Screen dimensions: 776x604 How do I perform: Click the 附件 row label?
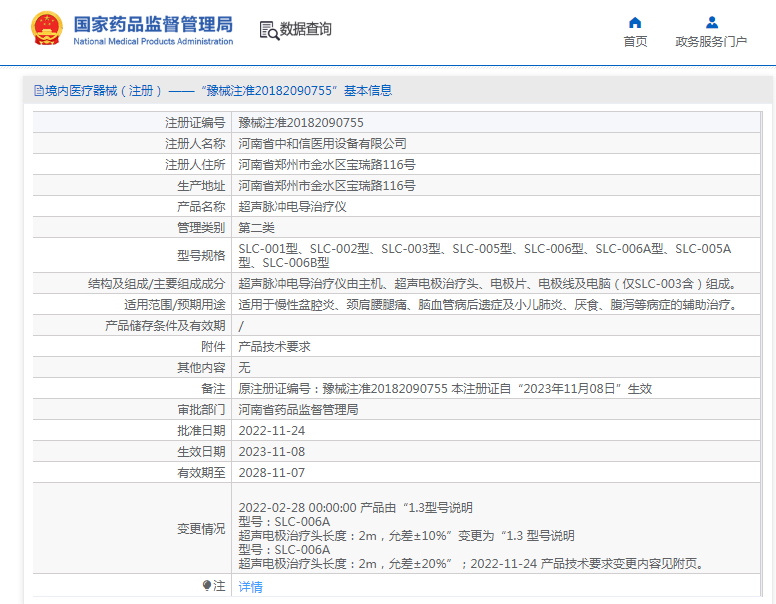click(x=213, y=347)
